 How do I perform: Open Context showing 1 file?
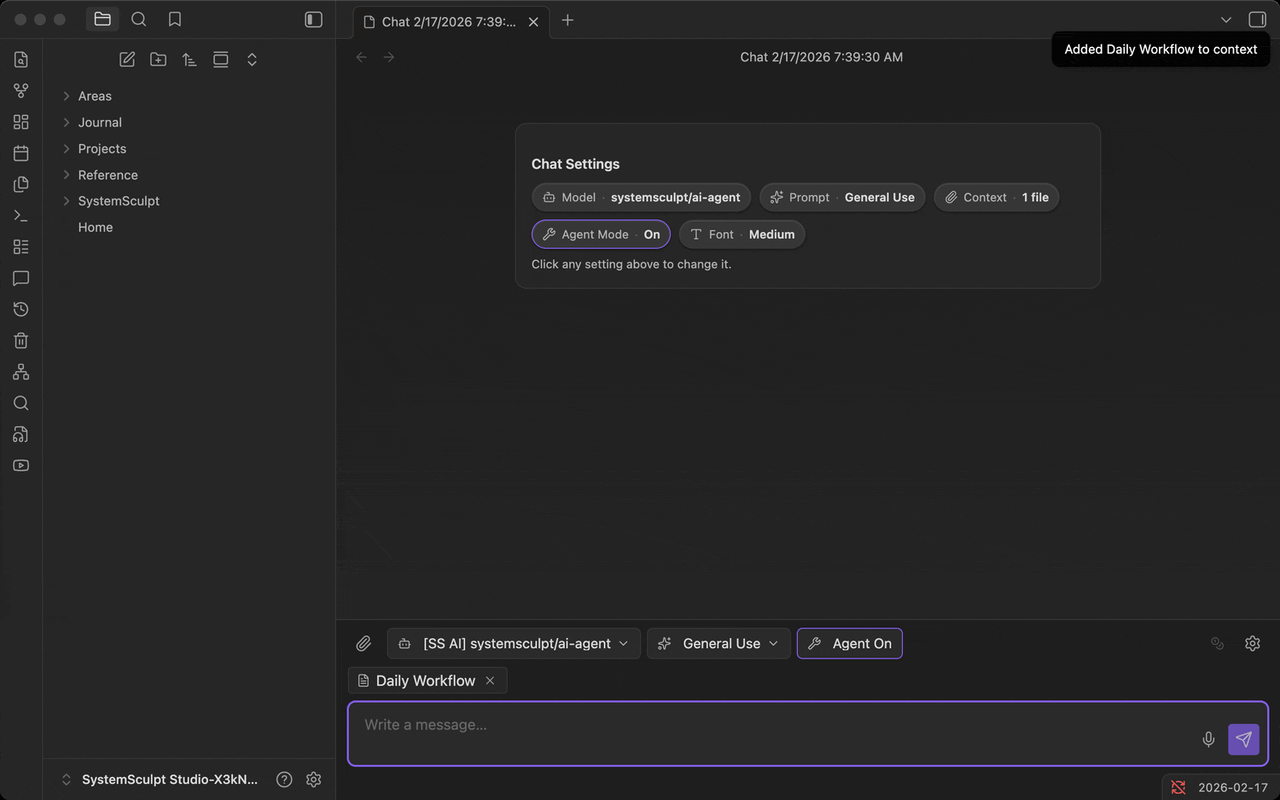point(996,197)
